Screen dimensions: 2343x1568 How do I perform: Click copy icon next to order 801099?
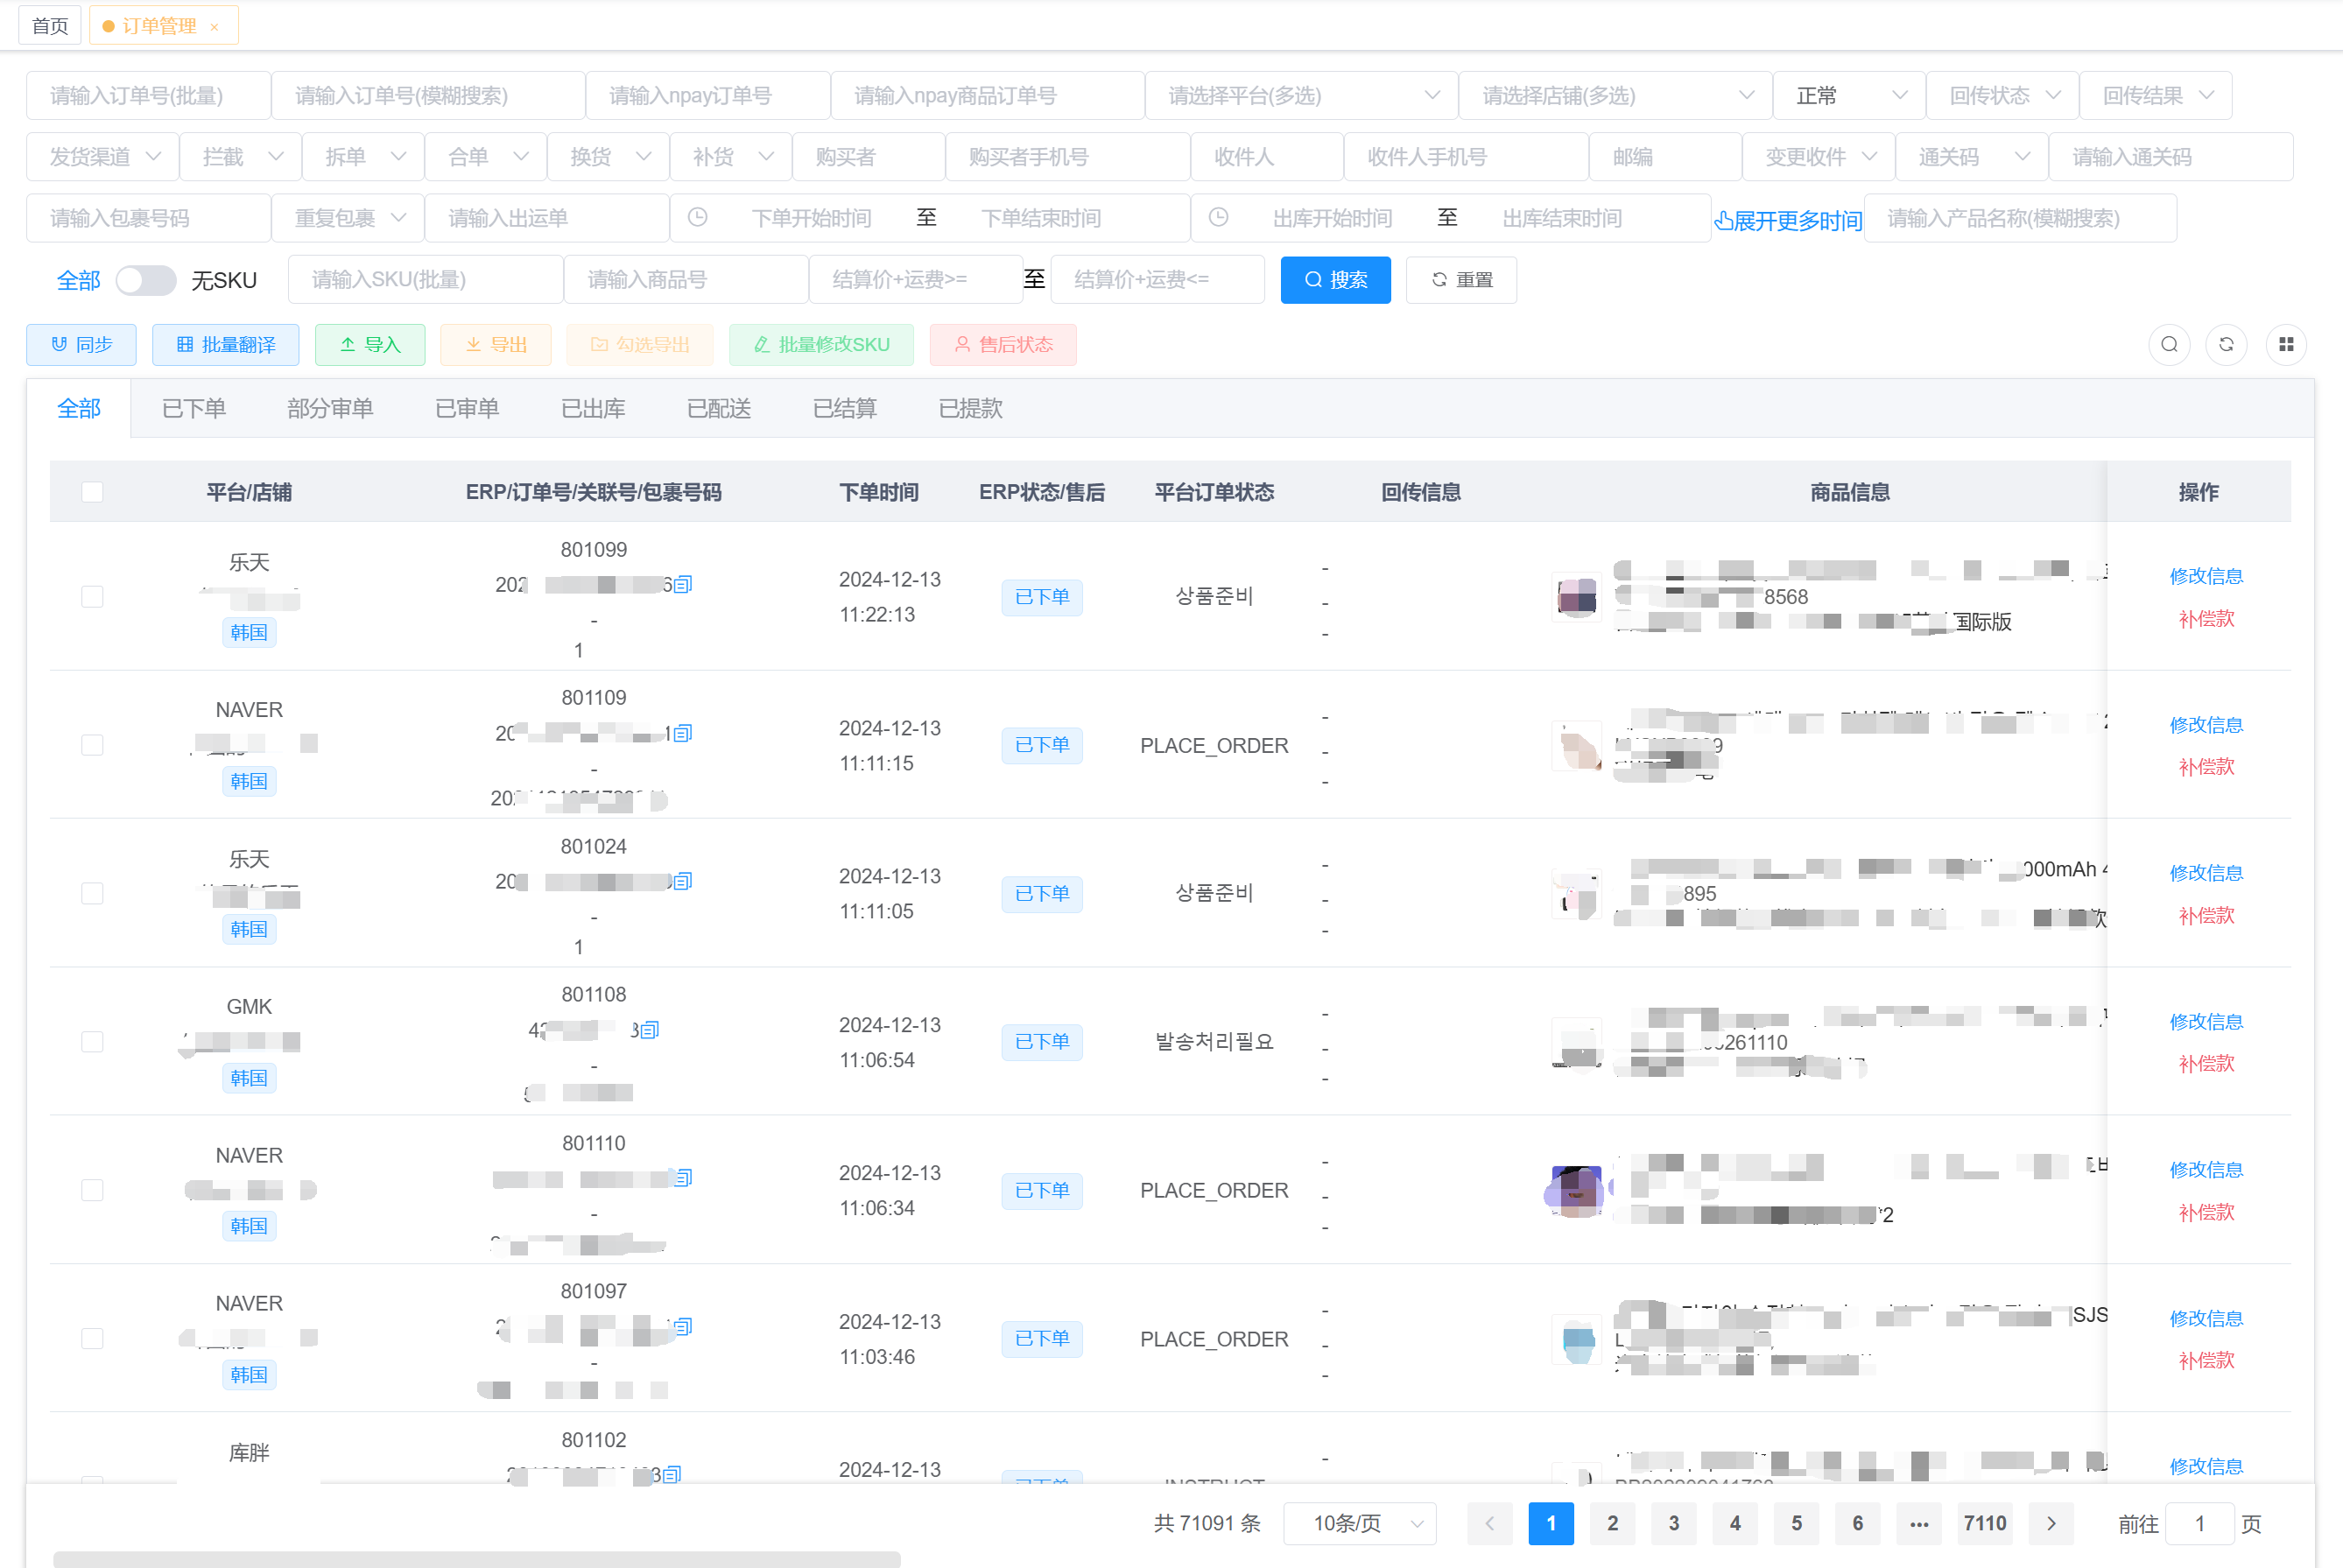[683, 584]
